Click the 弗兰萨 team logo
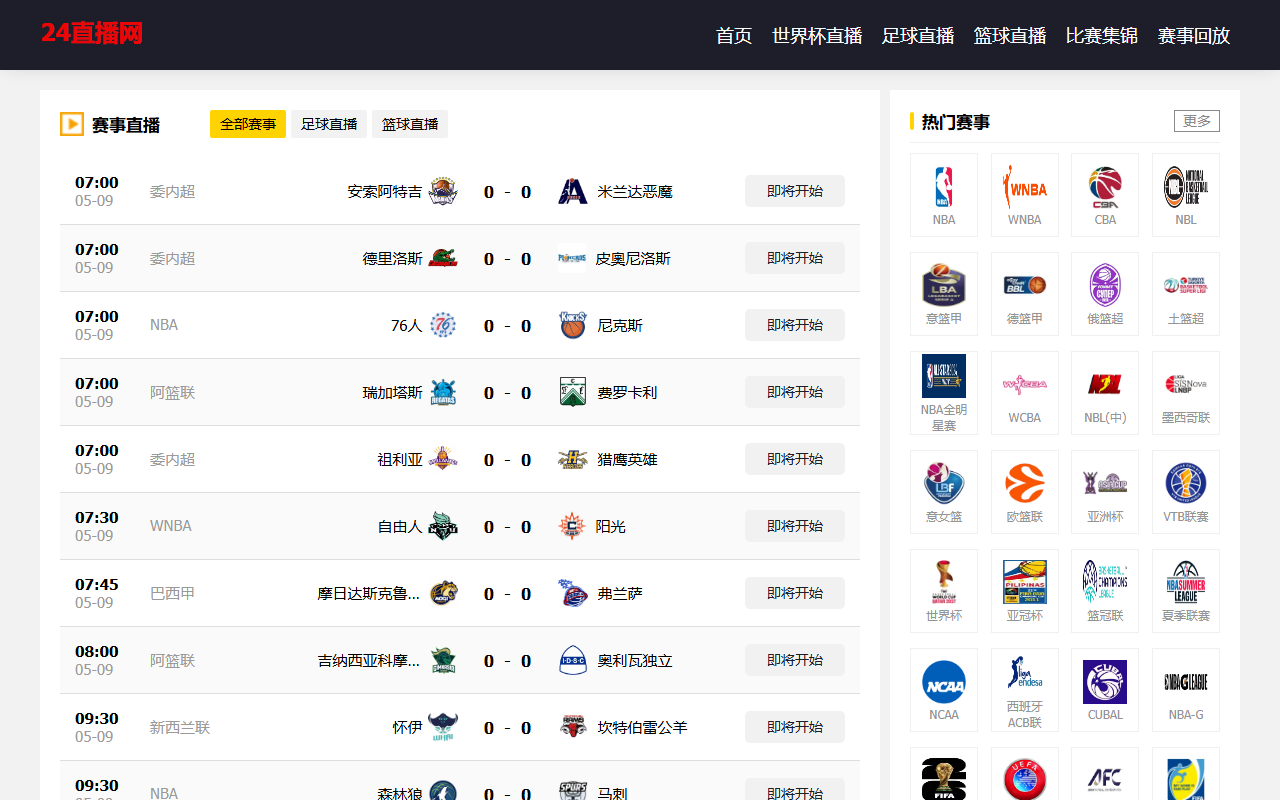Image resolution: width=1280 pixels, height=800 pixels. coord(573,593)
